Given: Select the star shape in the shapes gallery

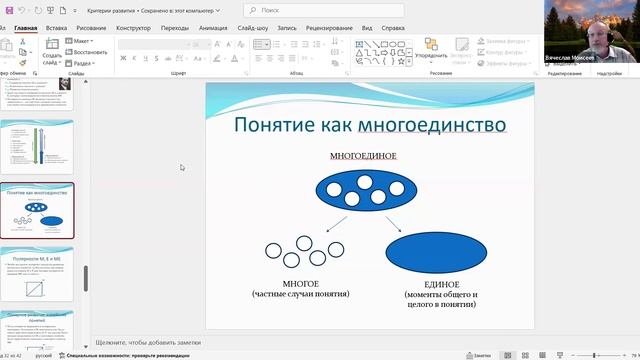Looking at the screenshot, I should point(401,62).
